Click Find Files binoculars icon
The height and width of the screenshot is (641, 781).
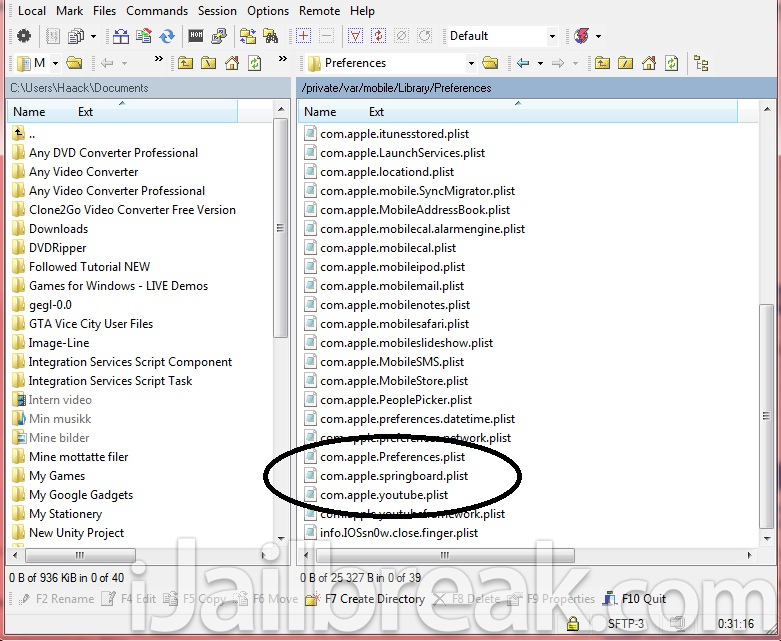click(x=270, y=36)
